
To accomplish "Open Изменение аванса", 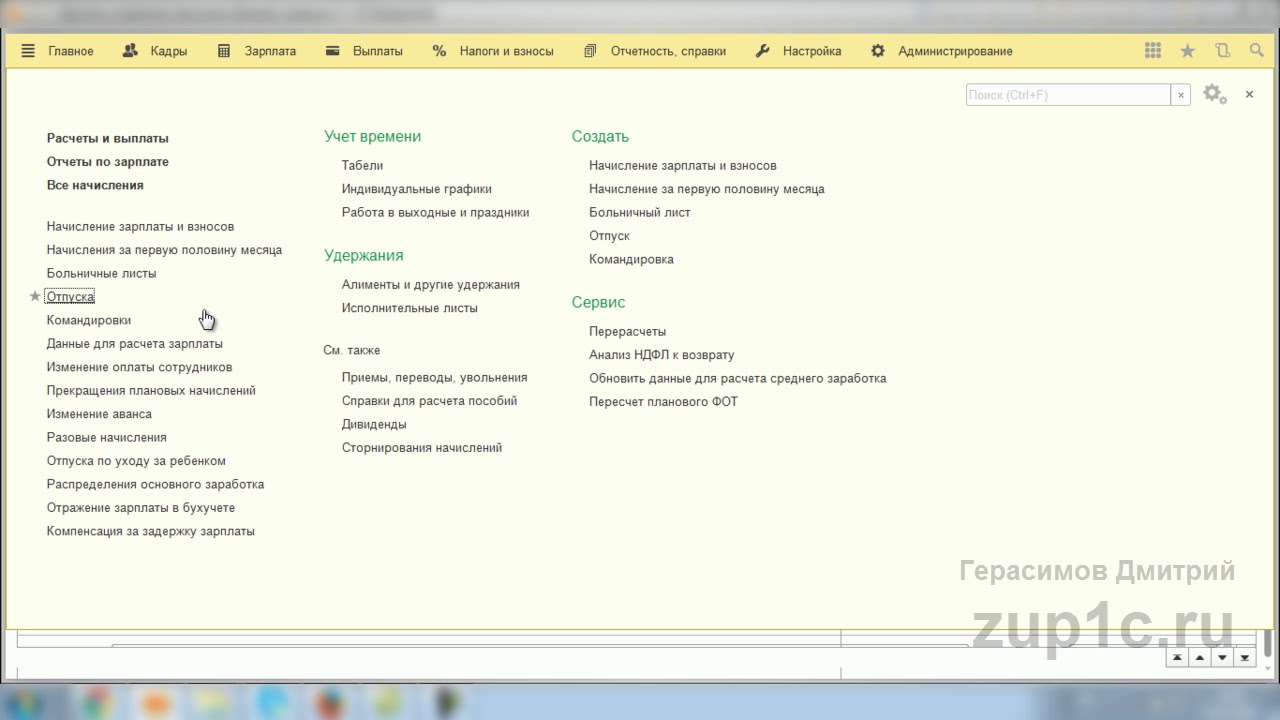I will (99, 414).
